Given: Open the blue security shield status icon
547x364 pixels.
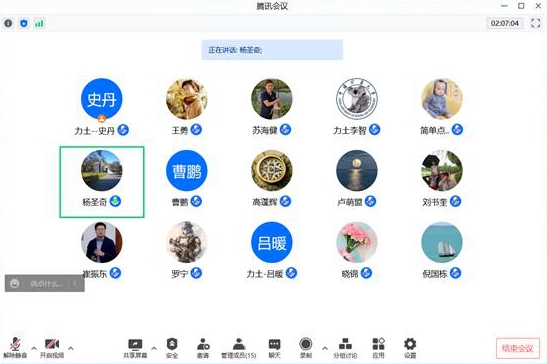Looking at the screenshot, I should point(24,23).
